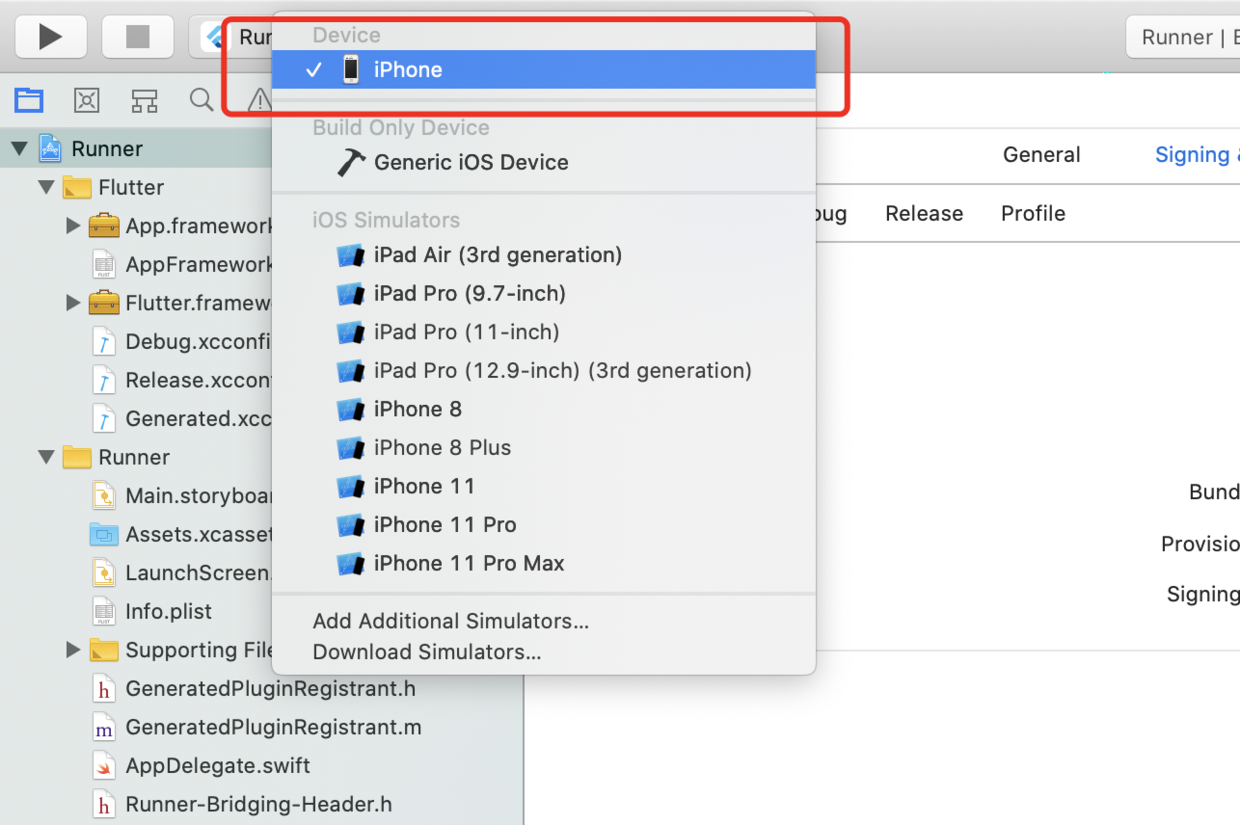This screenshot has height=825, width=1240.
Task: Select Info.plist file
Action: point(151,611)
